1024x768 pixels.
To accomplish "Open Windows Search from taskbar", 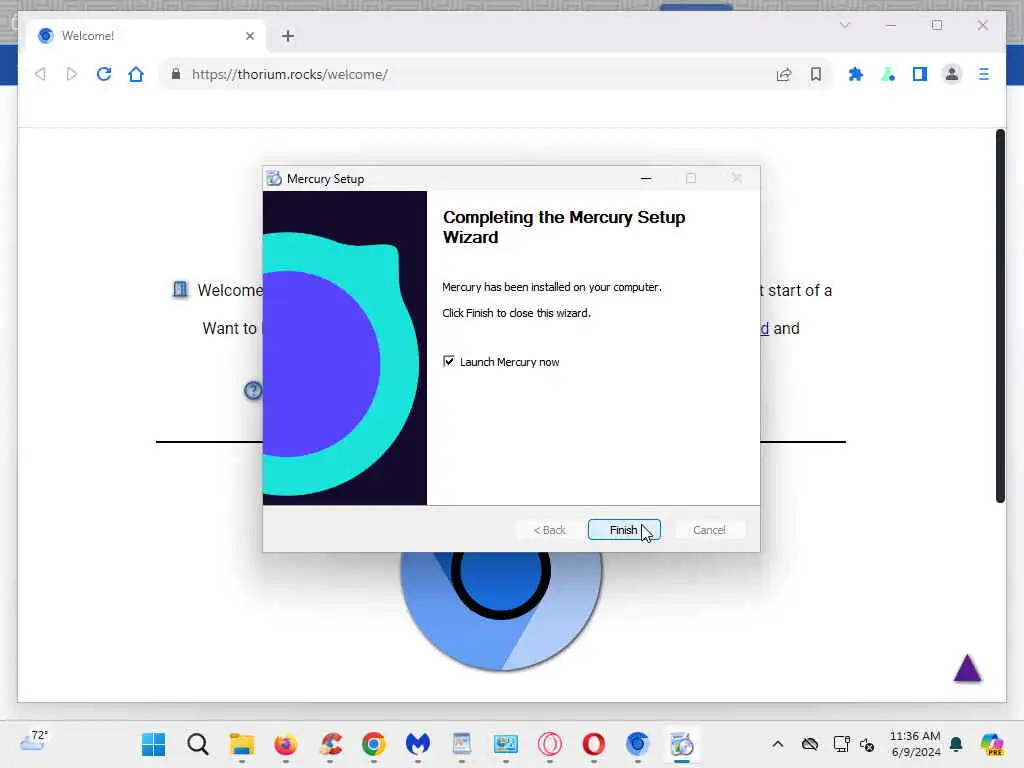I will 197,744.
